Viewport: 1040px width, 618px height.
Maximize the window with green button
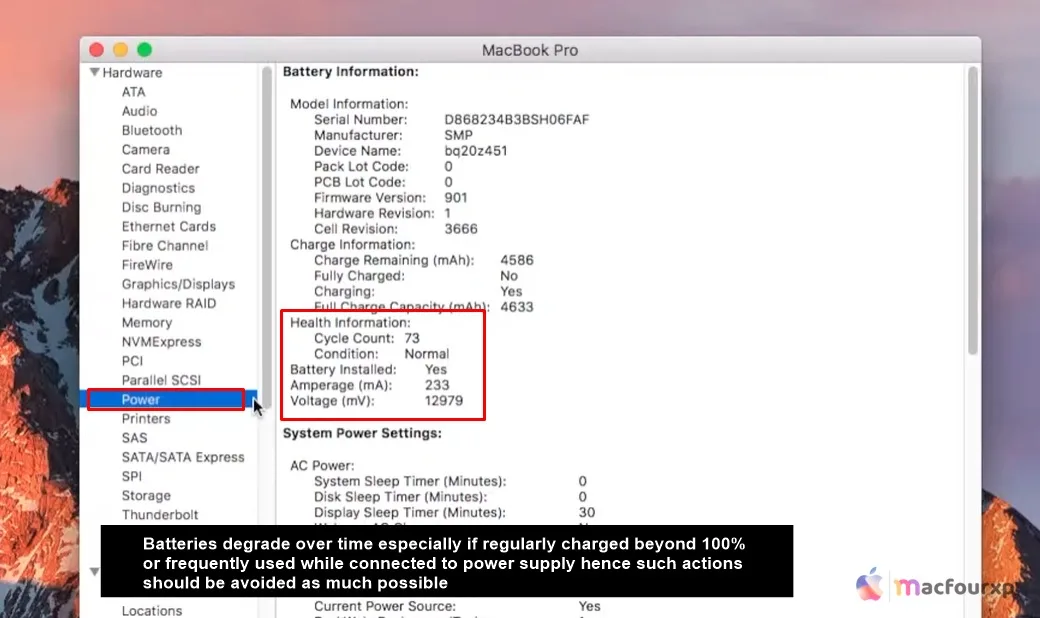145,50
